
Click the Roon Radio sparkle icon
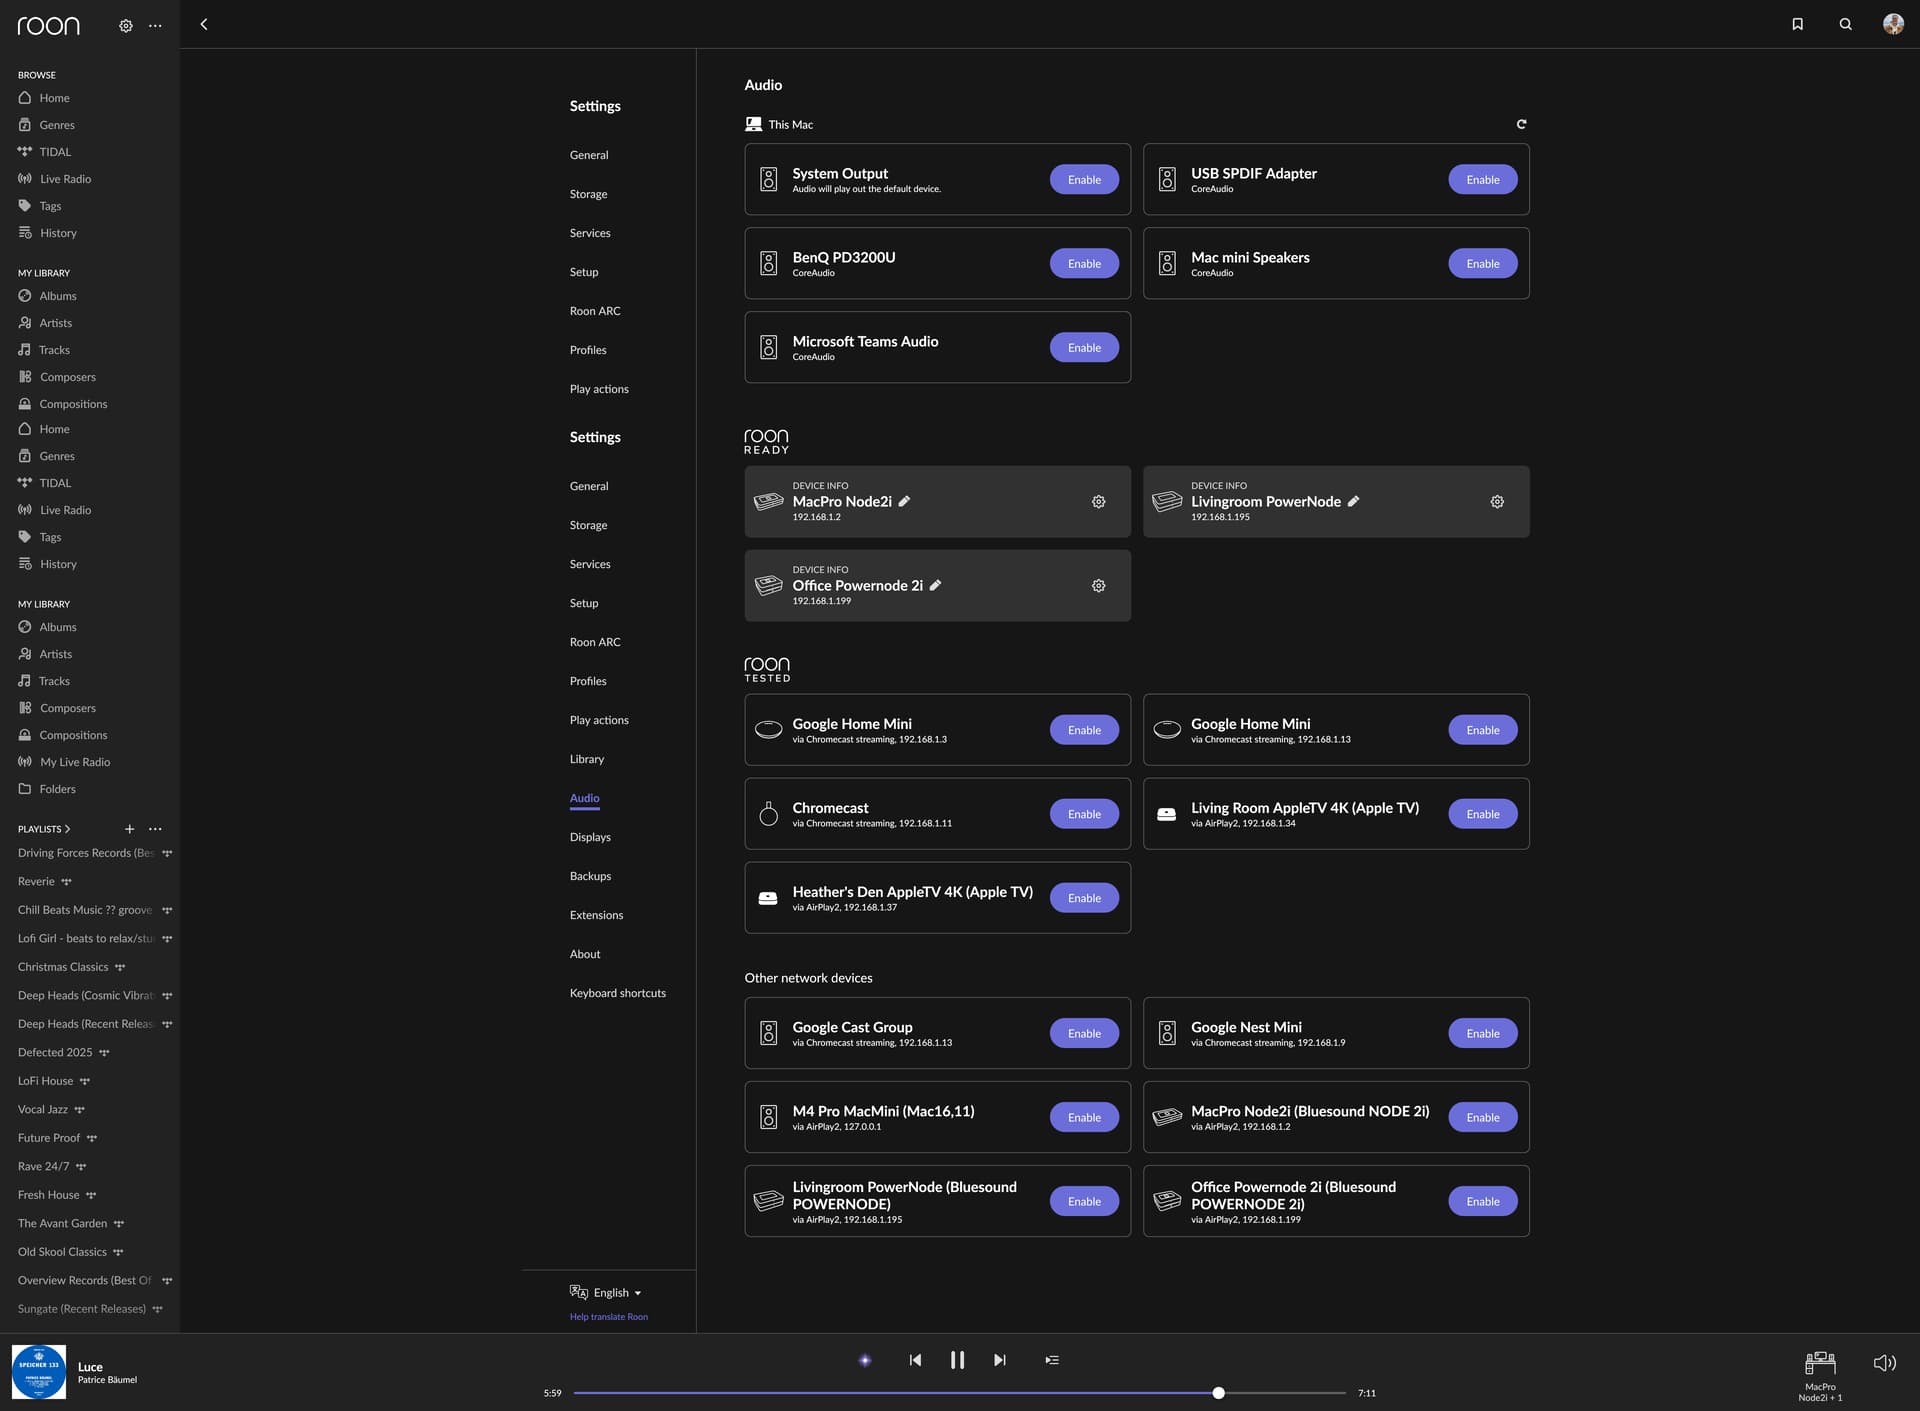pyautogui.click(x=865, y=1360)
